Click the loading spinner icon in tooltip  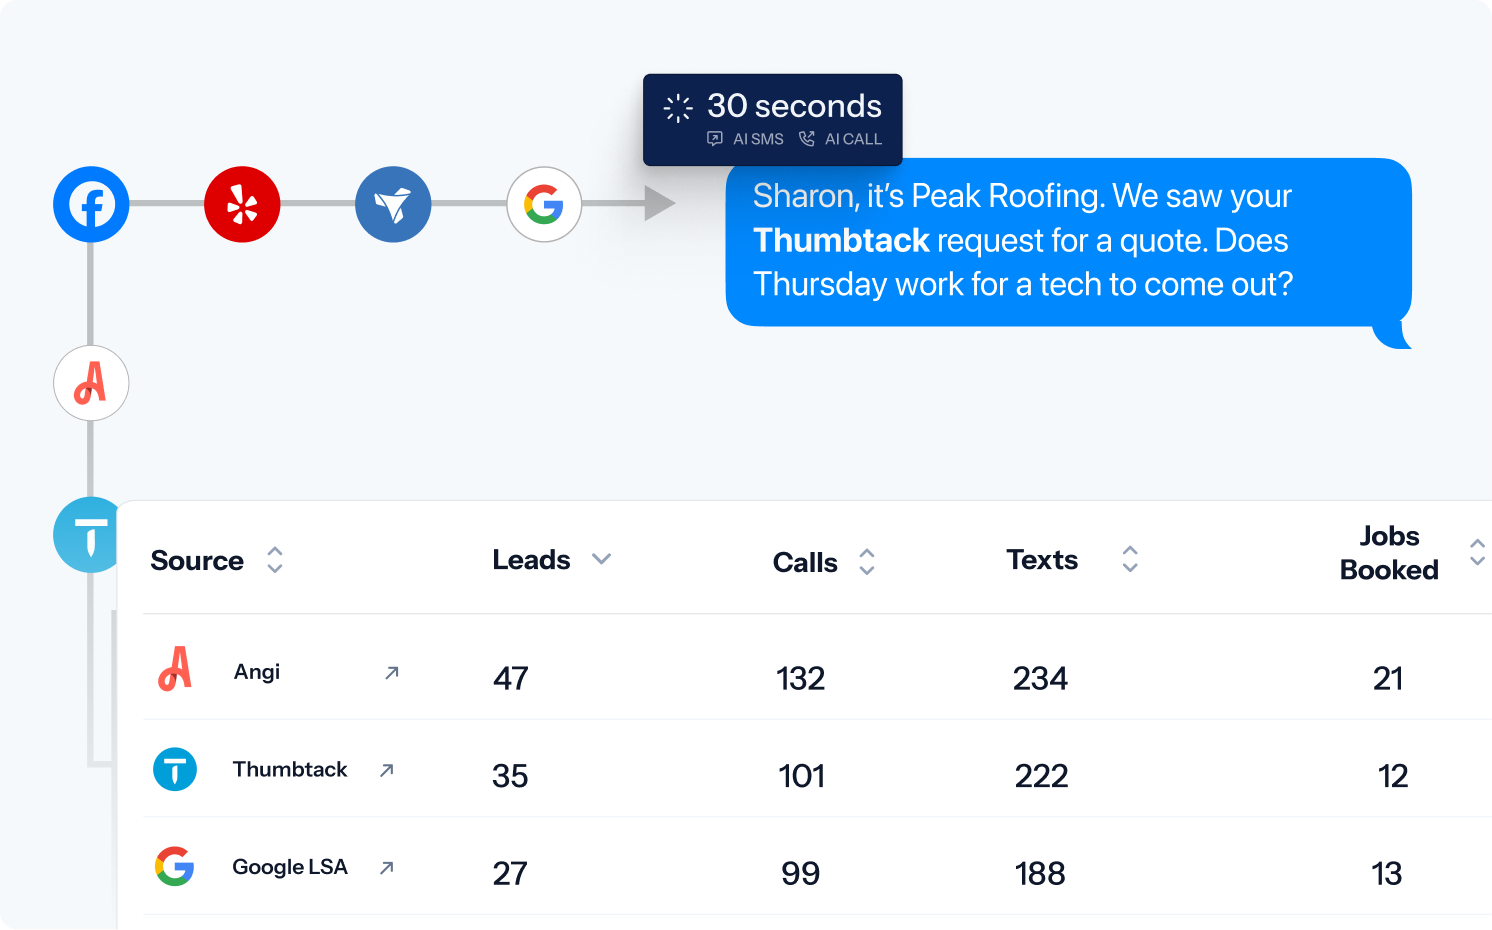tap(678, 108)
